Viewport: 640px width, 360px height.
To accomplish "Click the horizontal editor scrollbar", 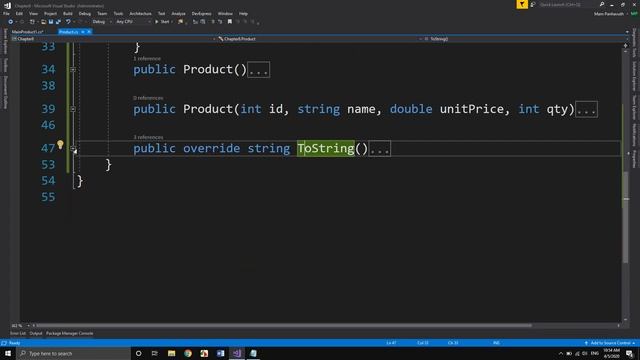I will point(284,326).
